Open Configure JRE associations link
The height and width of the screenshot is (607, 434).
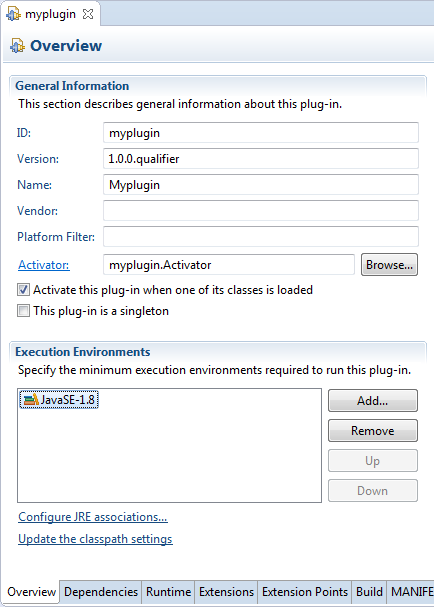tap(93, 517)
